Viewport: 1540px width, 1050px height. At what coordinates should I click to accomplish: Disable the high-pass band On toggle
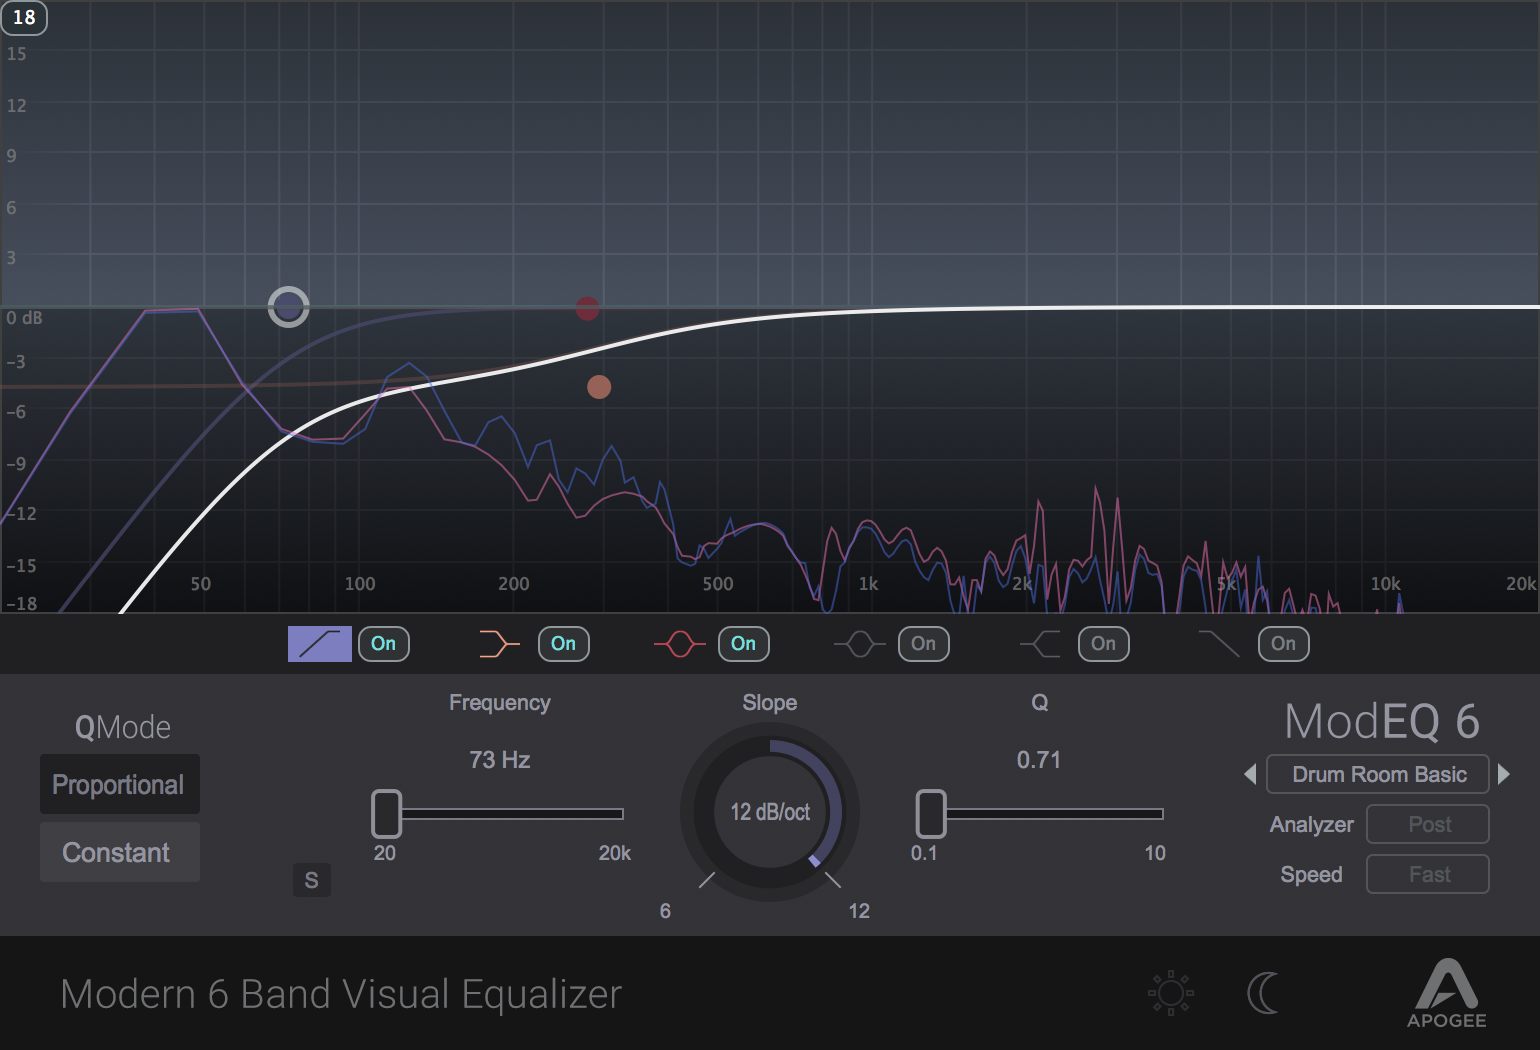[383, 644]
